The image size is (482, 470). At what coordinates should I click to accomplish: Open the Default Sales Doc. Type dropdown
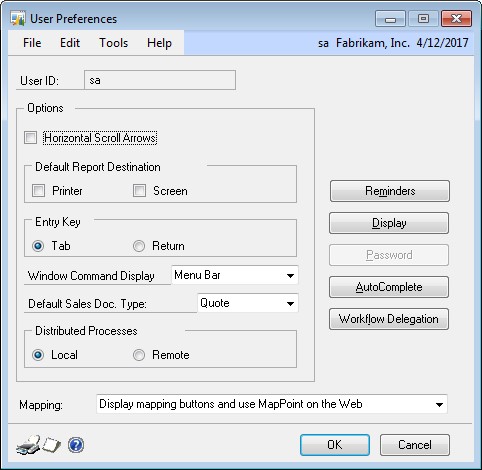click(x=248, y=303)
